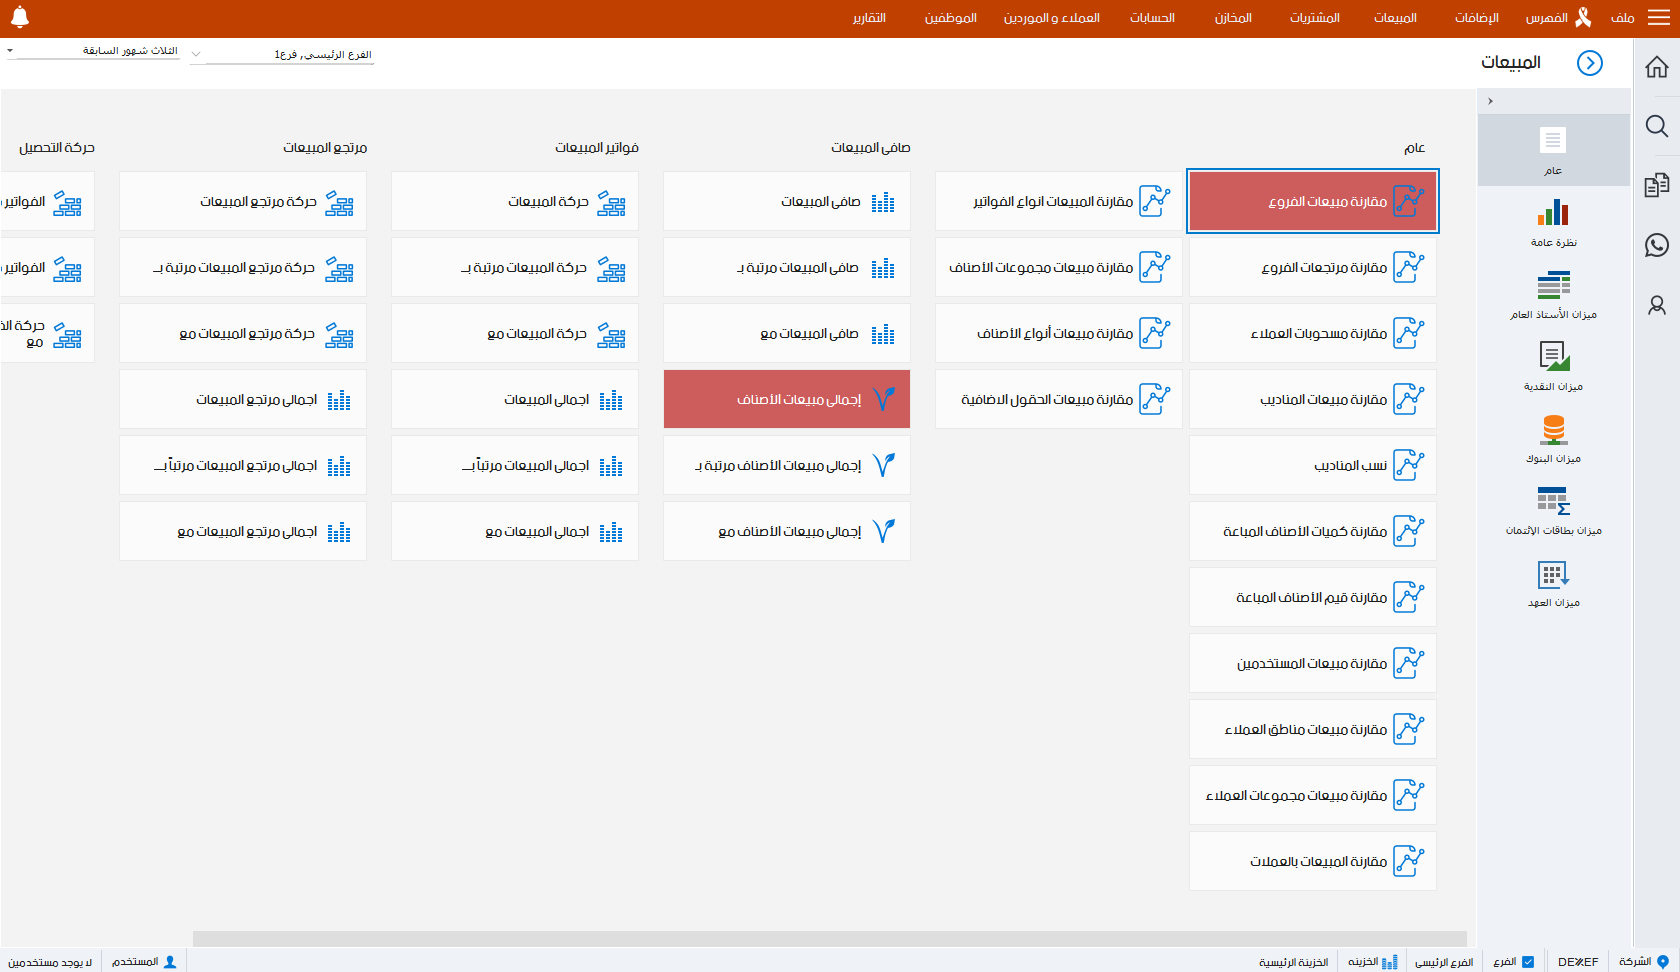This screenshot has height=972, width=1680.
Task: Click the horizontal scrollbar at bottom
Action: point(828,938)
